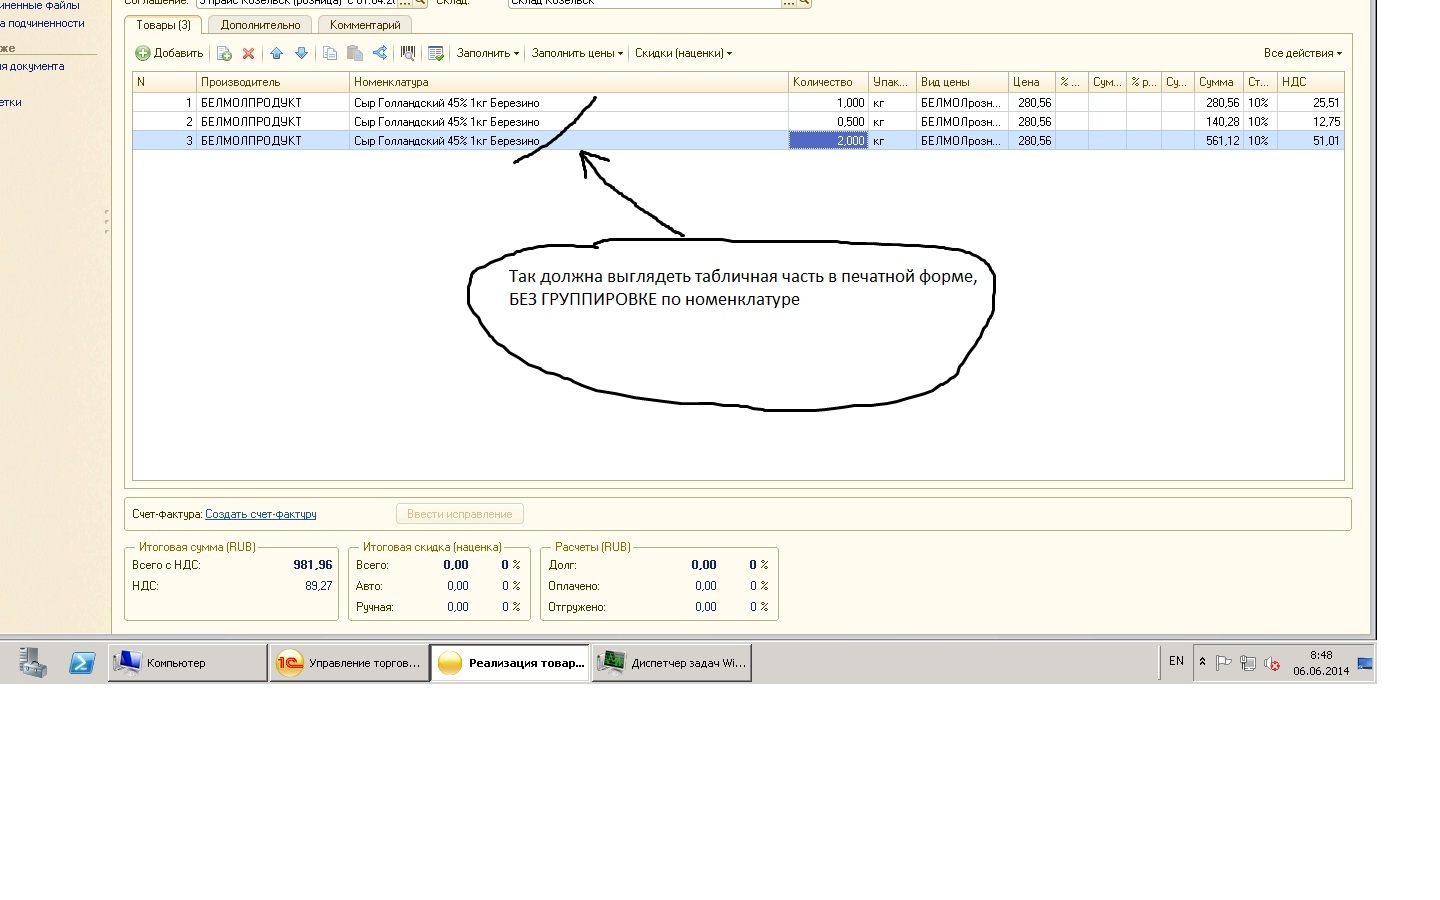The width and height of the screenshot is (1440, 900).
Task: Open the Скидки (наценки) dropdown
Action: 683,53
